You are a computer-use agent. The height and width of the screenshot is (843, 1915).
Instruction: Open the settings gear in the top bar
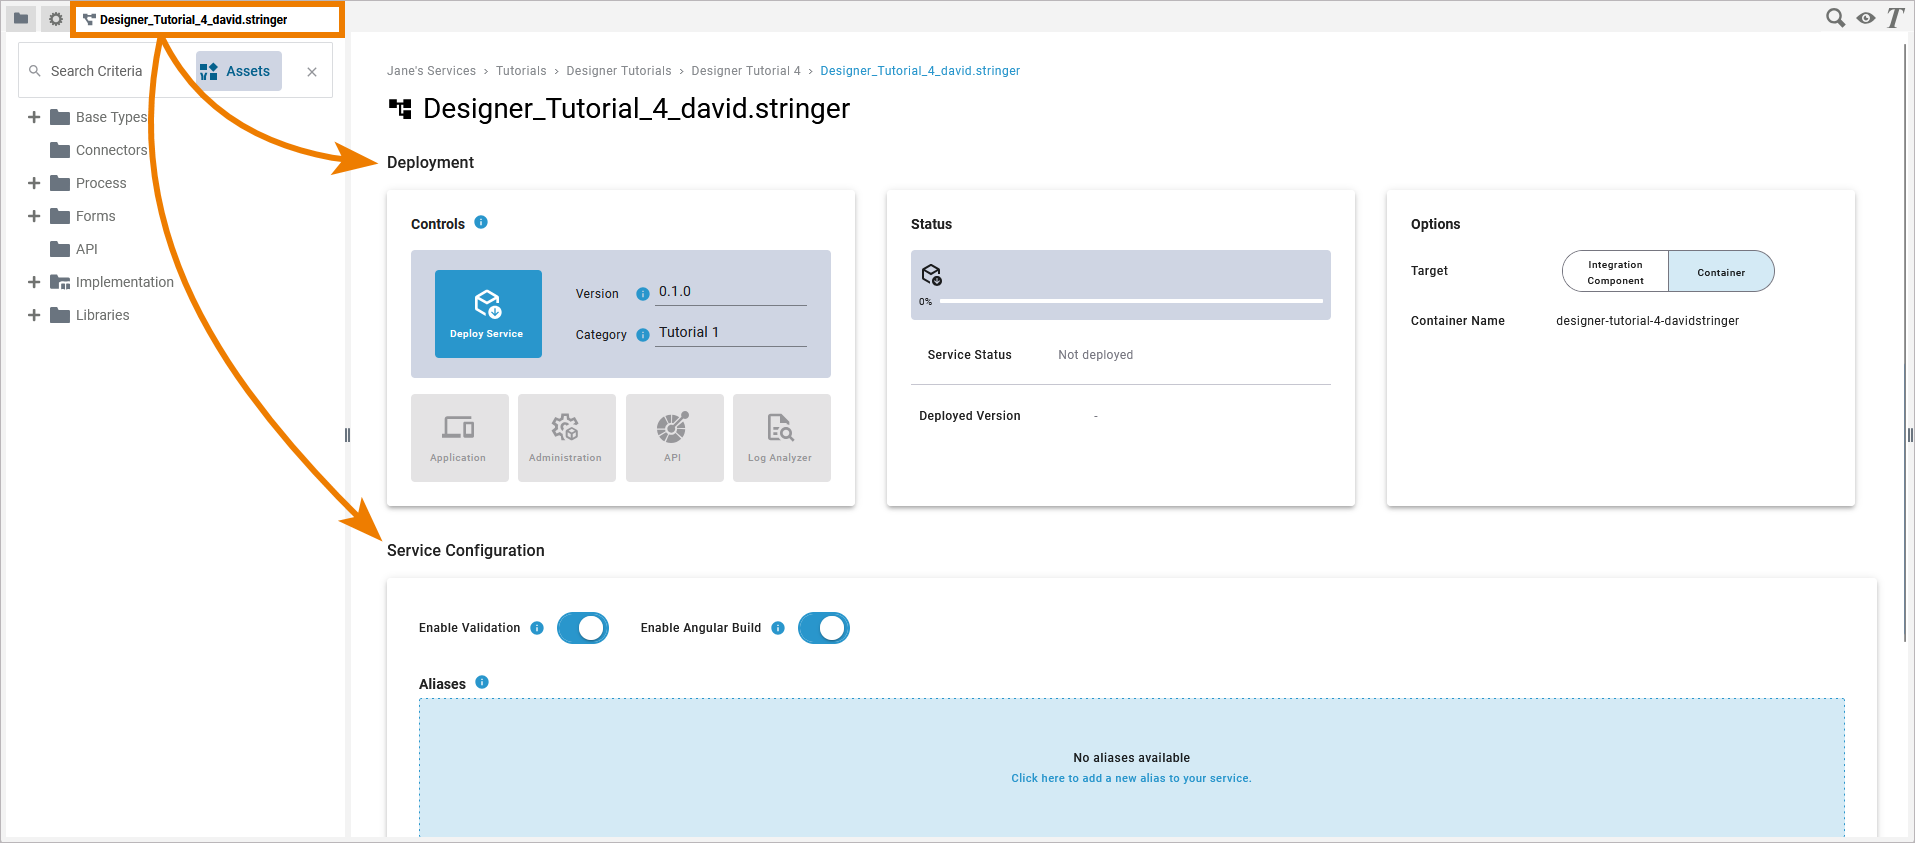(x=55, y=18)
